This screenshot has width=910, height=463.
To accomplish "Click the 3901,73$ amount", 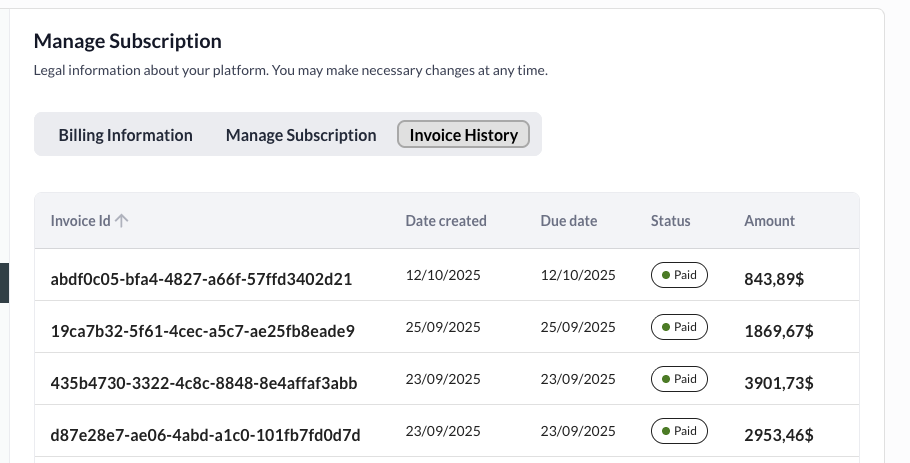I will pos(778,384).
